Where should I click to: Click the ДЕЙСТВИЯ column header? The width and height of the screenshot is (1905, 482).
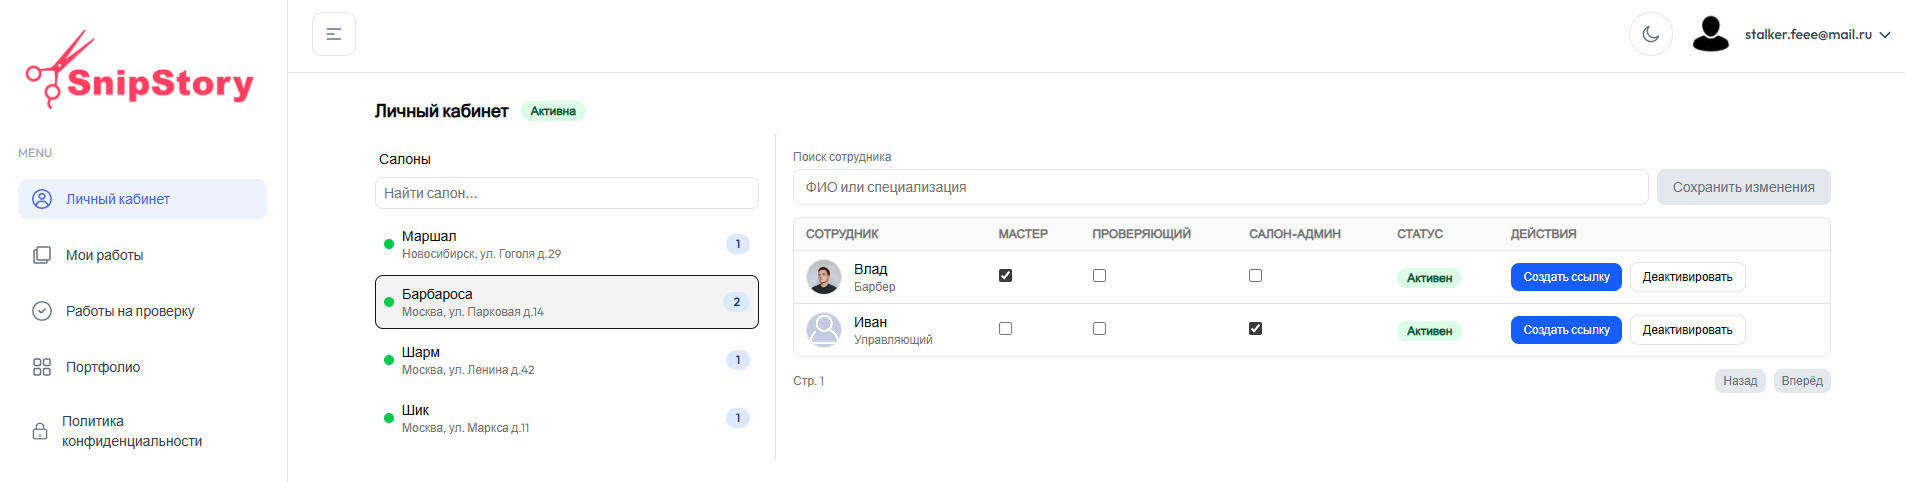(x=1543, y=234)
